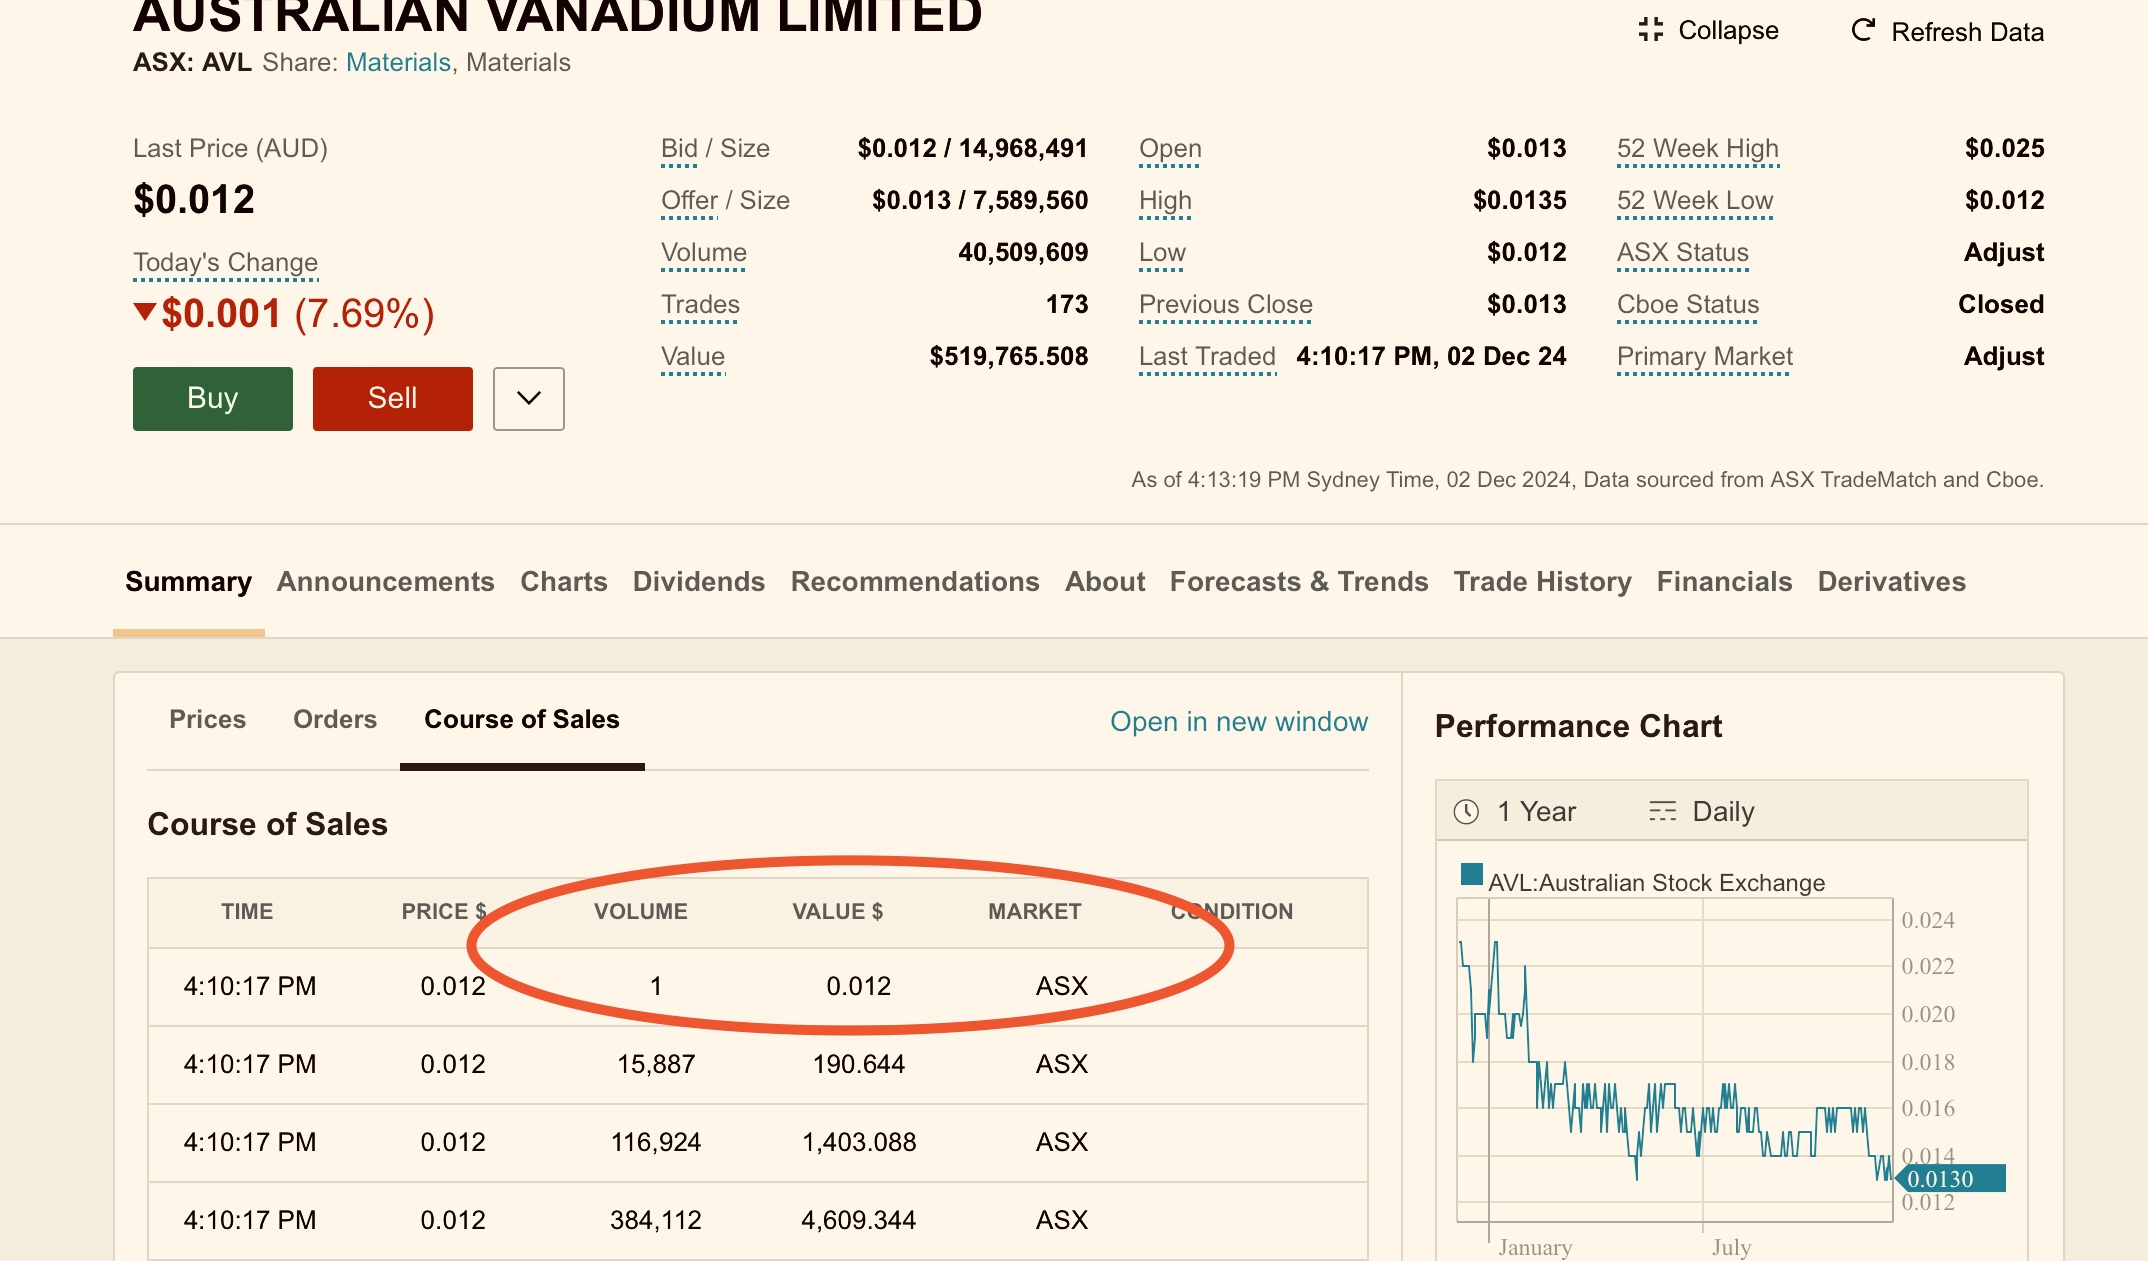
Task: Open the Daily interval selector
Action: point(1701,811)
